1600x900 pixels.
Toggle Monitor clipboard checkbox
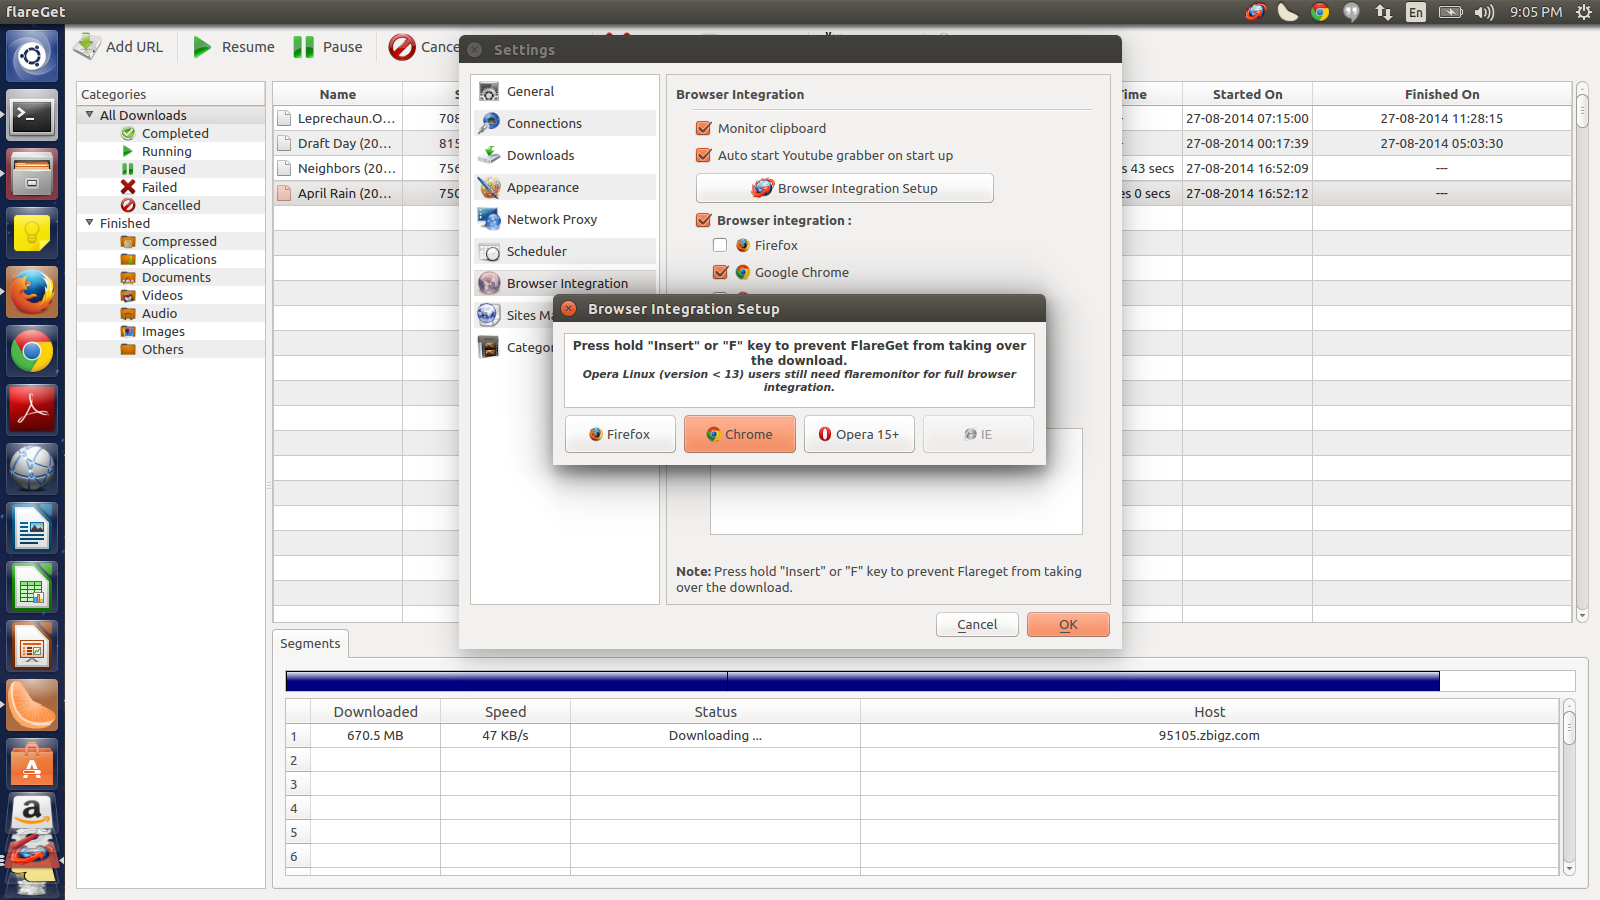(704, 128)
